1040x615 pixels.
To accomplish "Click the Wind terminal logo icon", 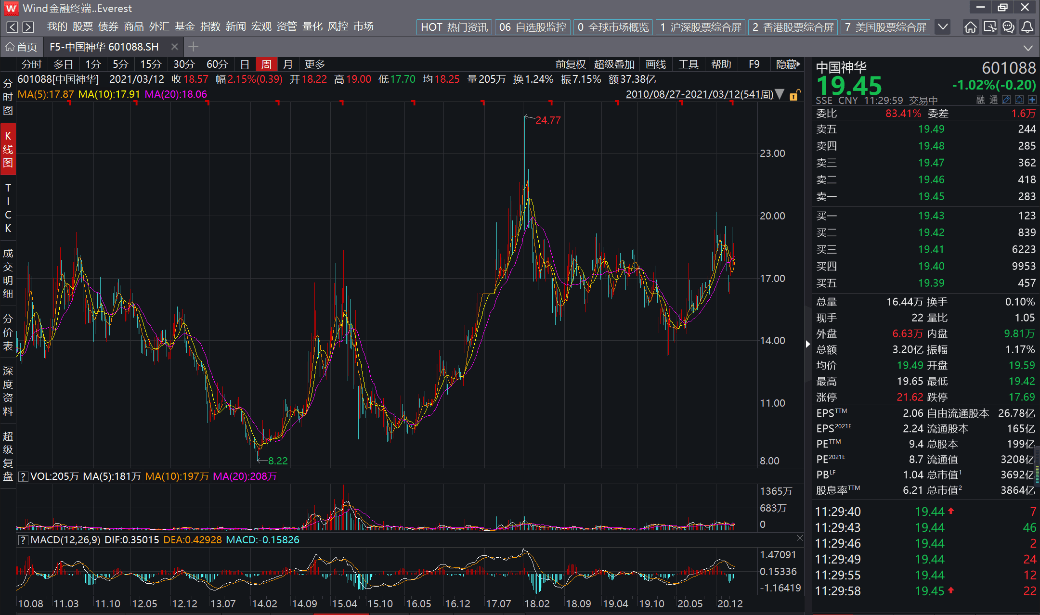I will pos(11,9).
